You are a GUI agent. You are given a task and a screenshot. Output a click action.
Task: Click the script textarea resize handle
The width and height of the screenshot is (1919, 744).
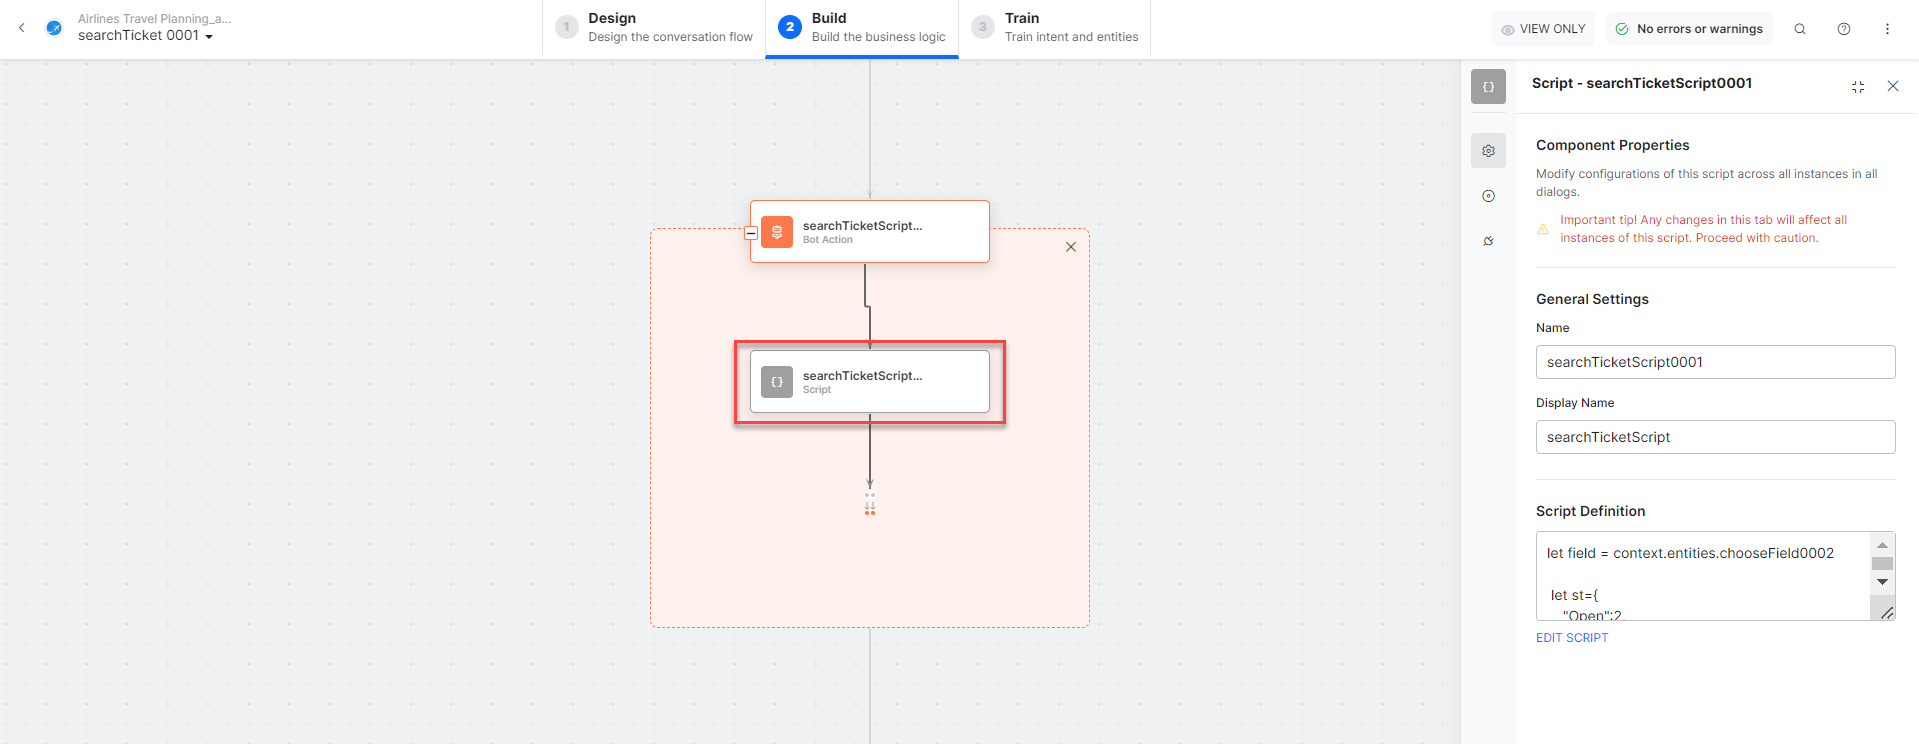click(x=1886, y=612)
